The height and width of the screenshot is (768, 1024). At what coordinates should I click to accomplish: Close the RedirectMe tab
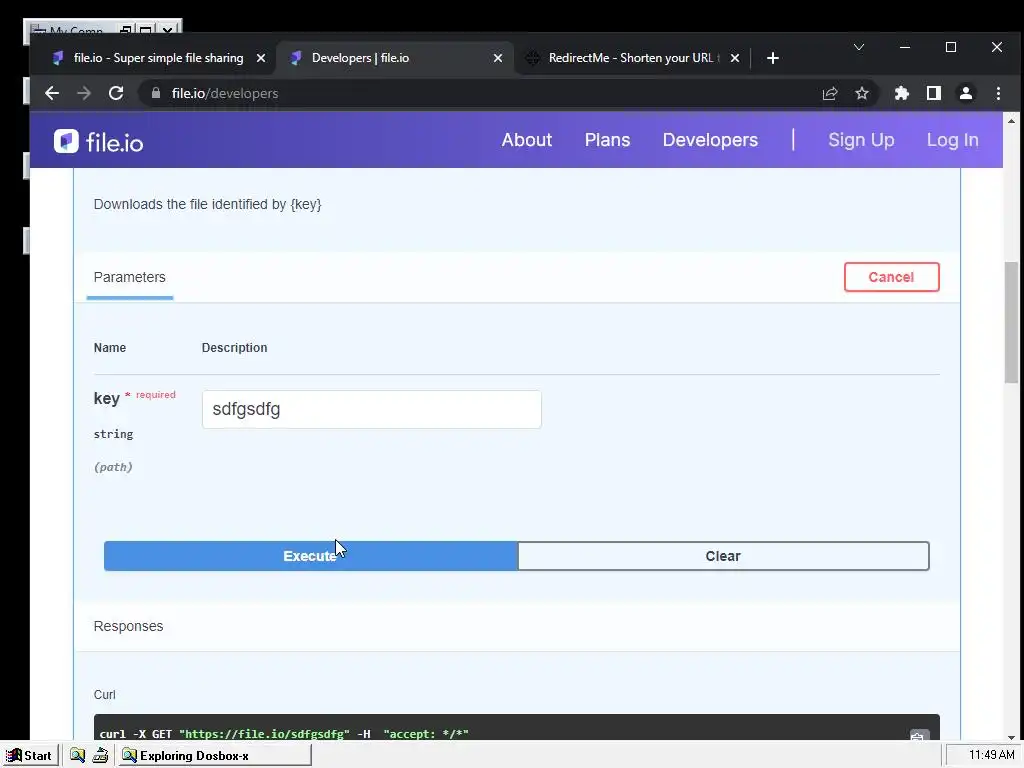tap(735, 58)
